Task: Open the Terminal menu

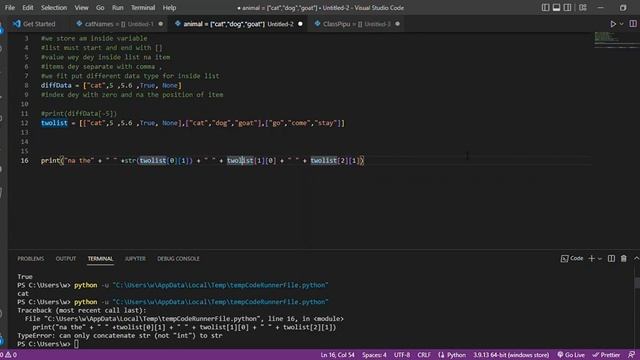Action: coord(142,8)
